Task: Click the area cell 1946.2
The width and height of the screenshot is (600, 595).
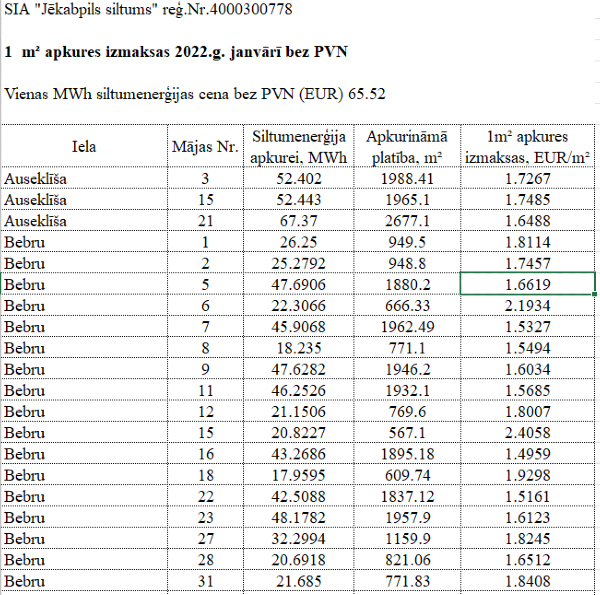Action: (407, 369)
